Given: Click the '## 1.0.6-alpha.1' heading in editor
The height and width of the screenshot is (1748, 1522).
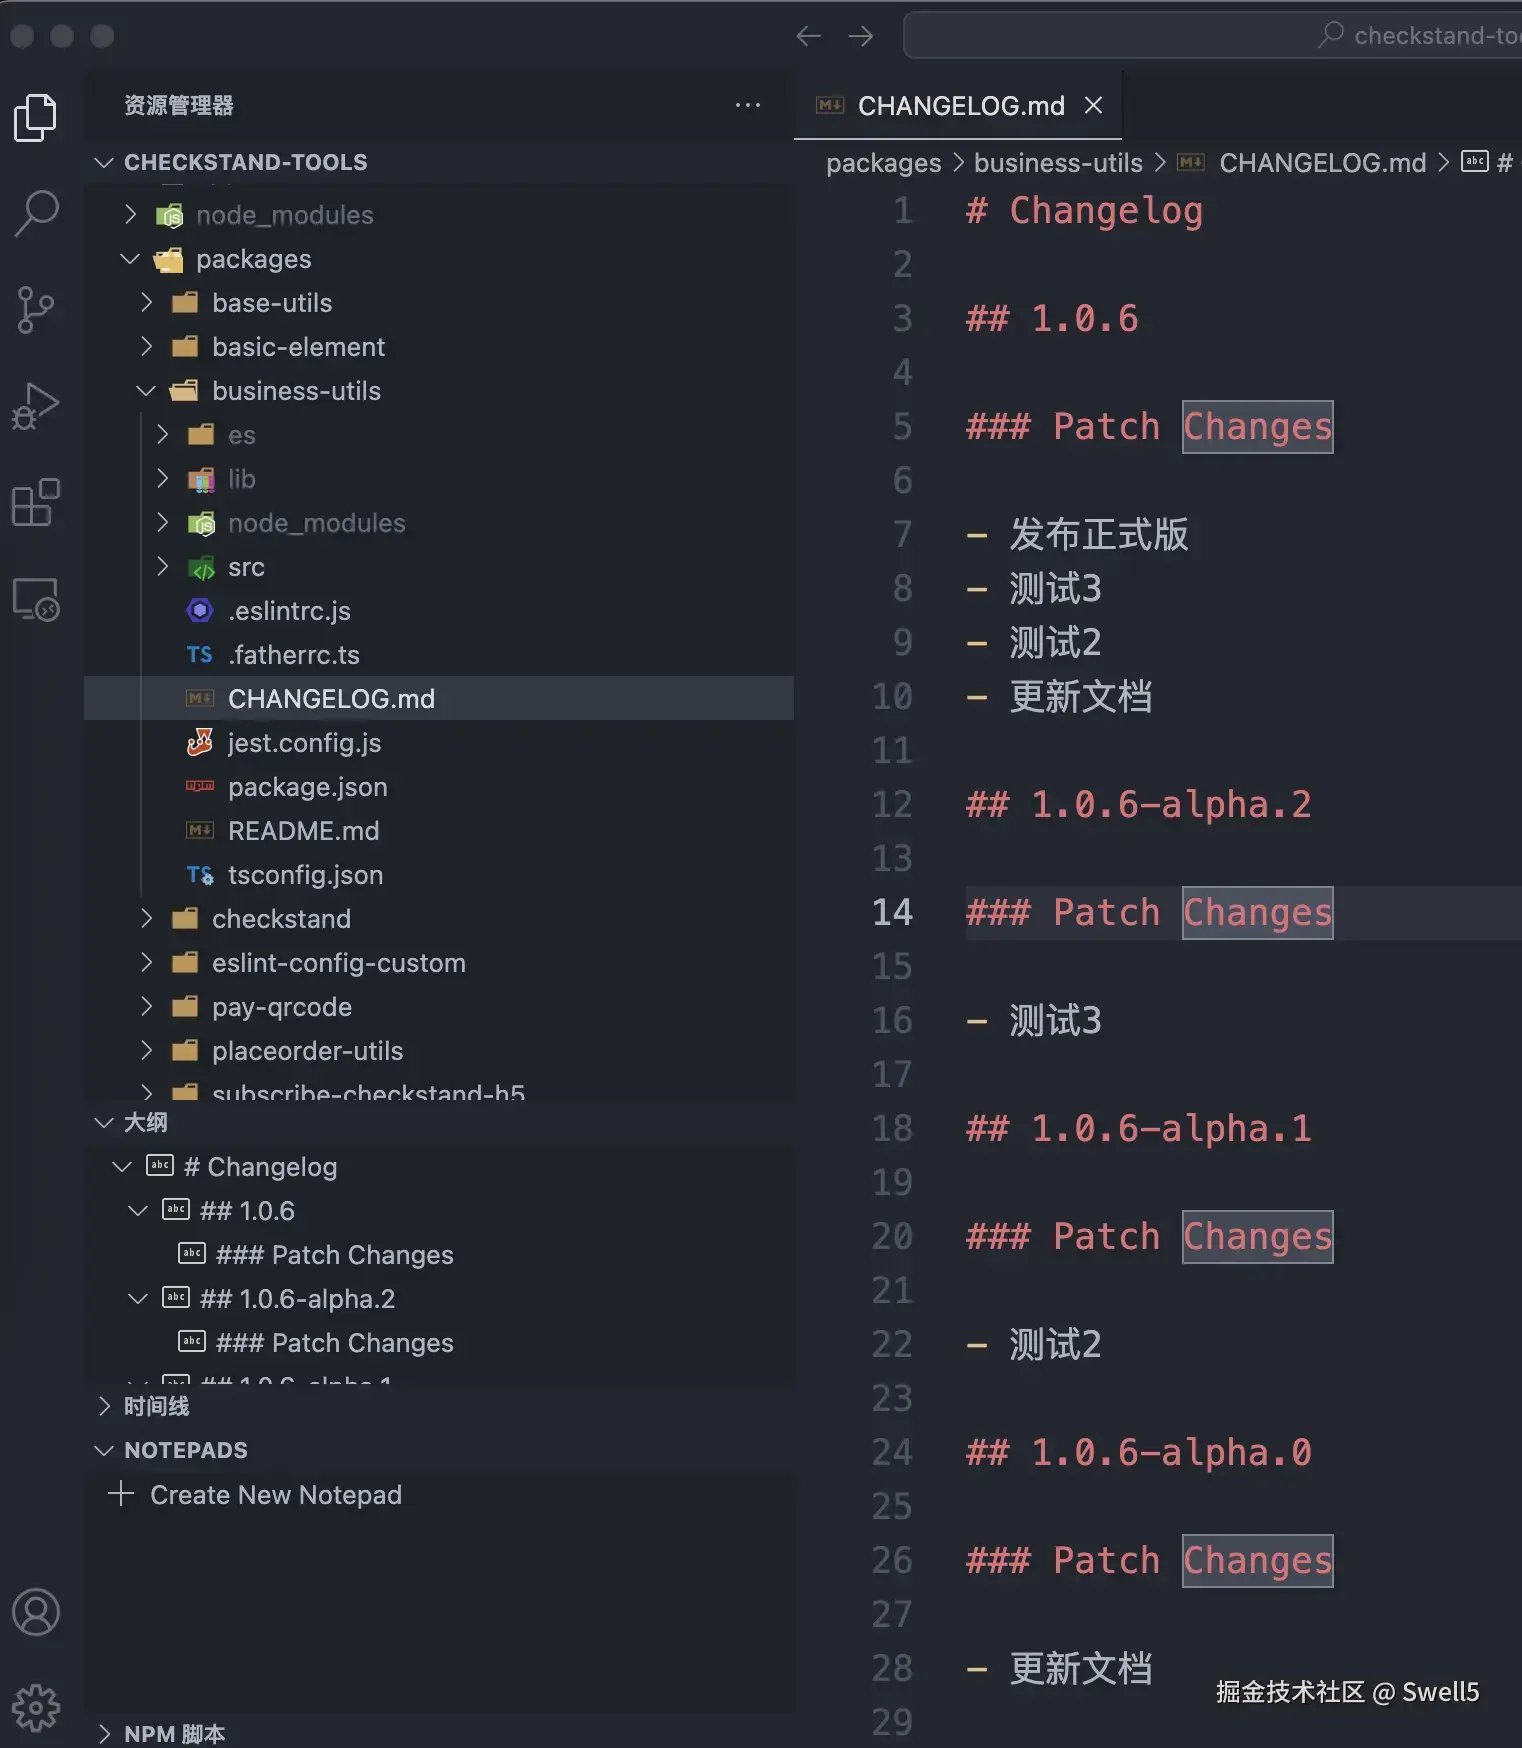Looking at the screenshot, I should 1139,1128.
